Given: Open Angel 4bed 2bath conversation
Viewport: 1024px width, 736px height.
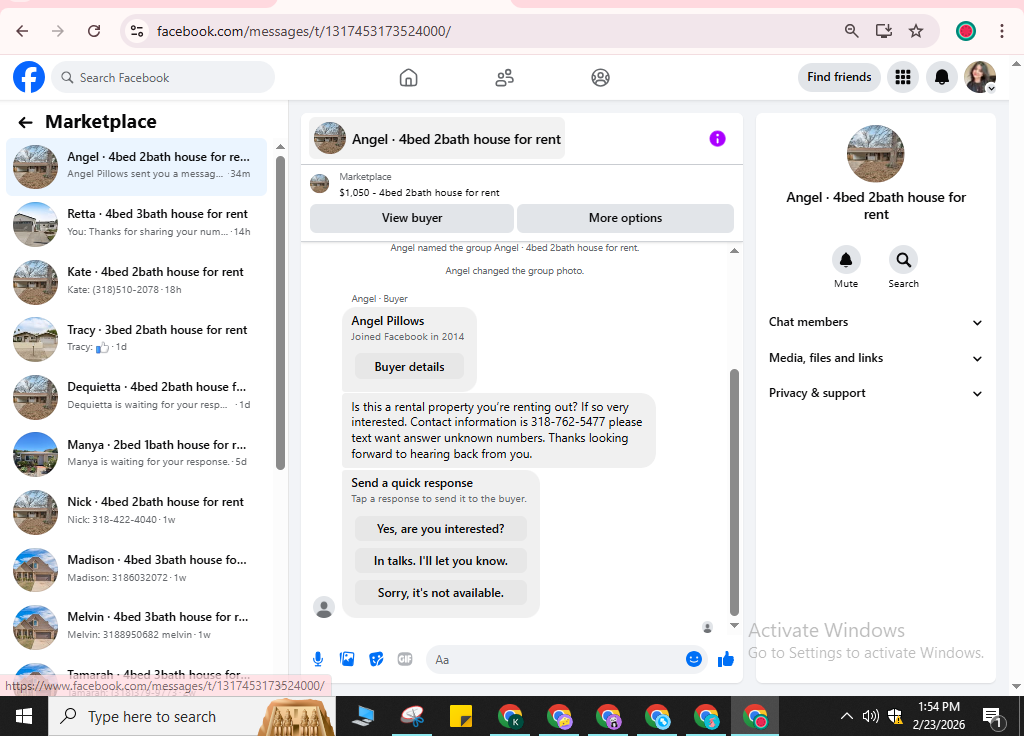Looking at the screenshot, I should pyautogui.click(x=136, y=167).
